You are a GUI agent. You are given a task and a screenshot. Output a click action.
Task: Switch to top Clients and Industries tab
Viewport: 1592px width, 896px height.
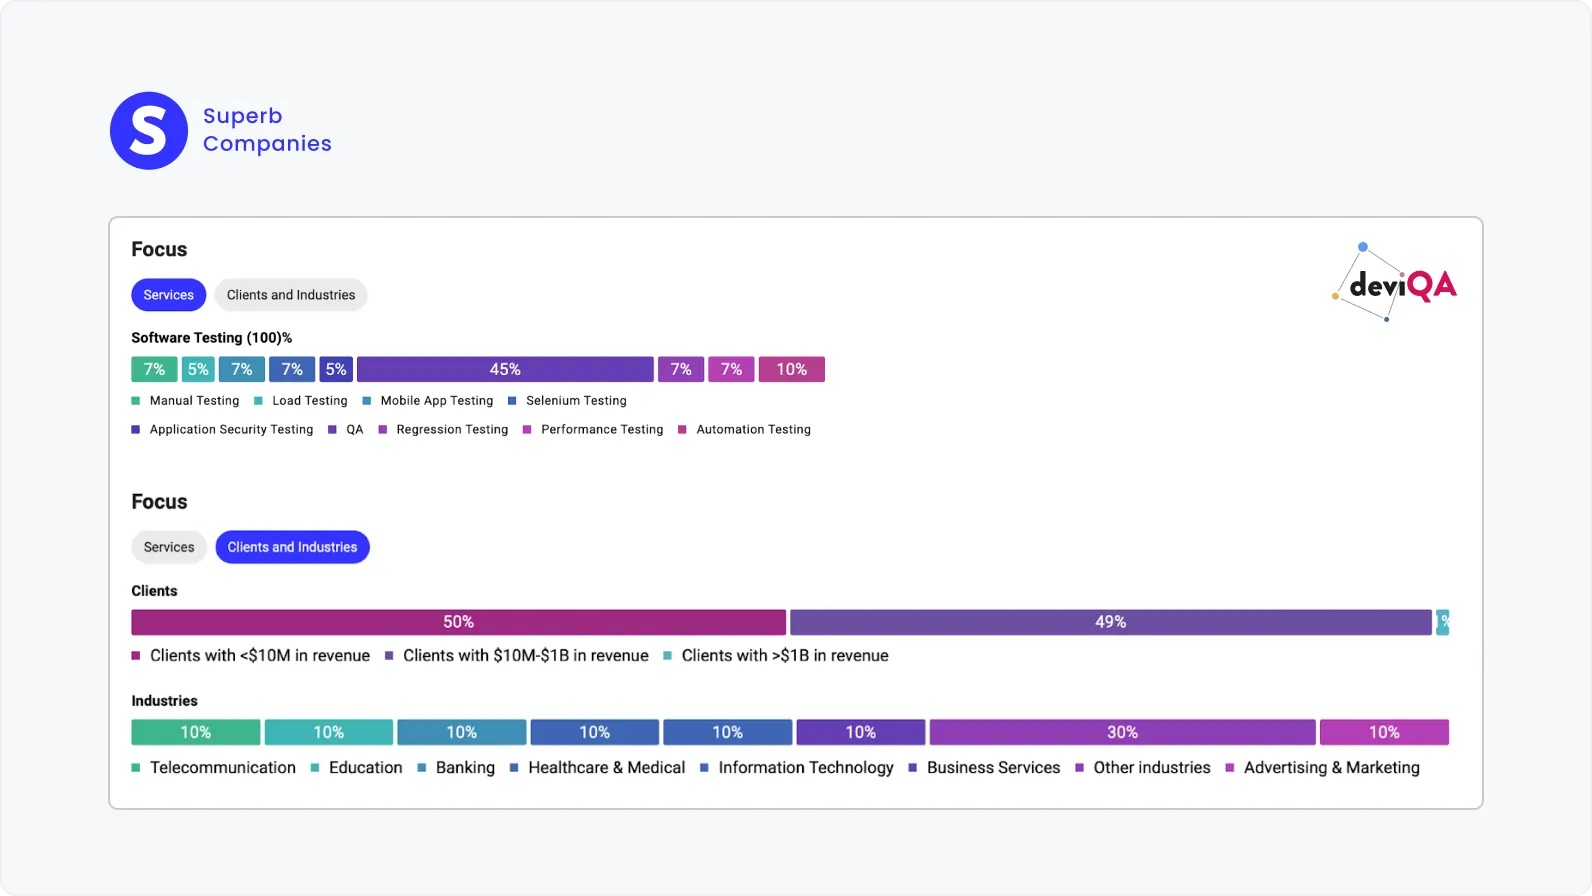click(x=291, y=295)
